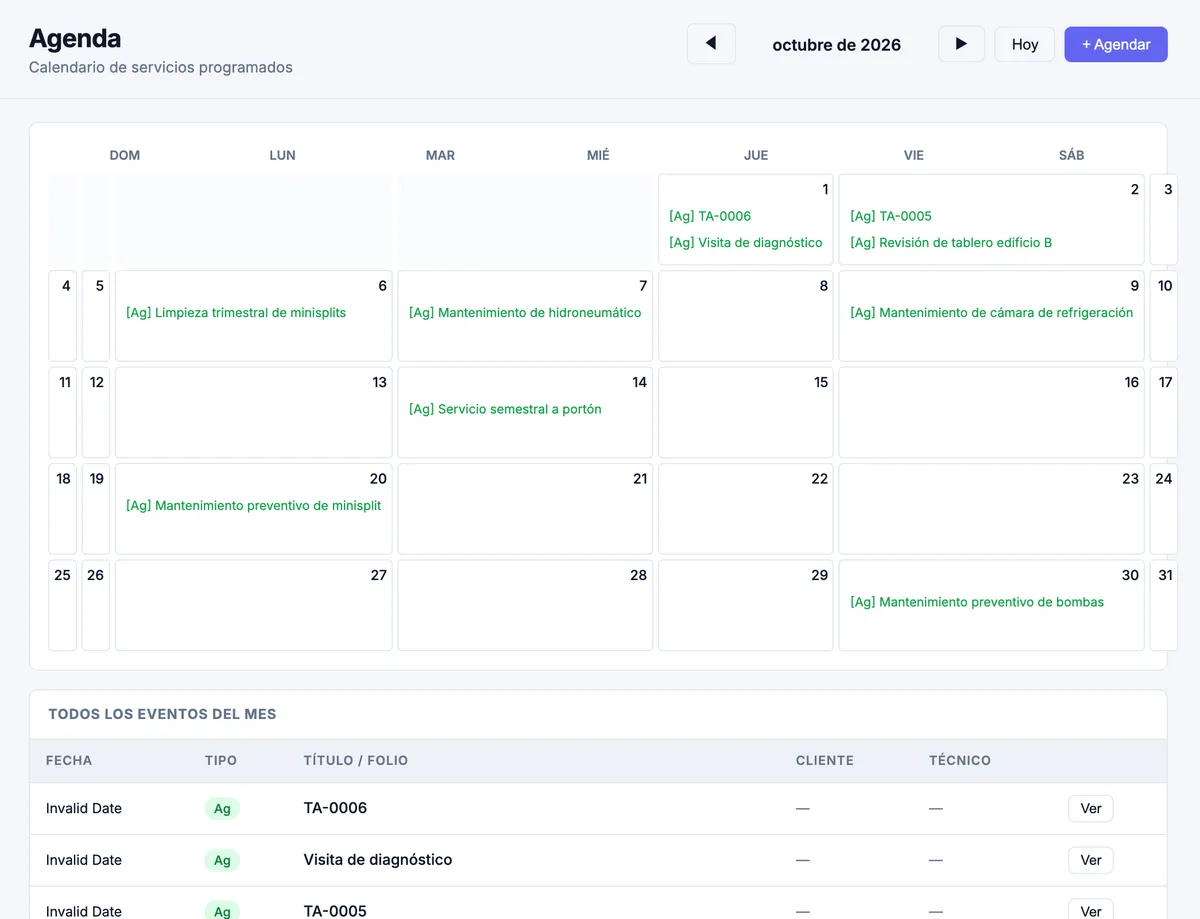
Task: Open event Mantenimiento de hidroneumático
Action: (x=525, y=312)
